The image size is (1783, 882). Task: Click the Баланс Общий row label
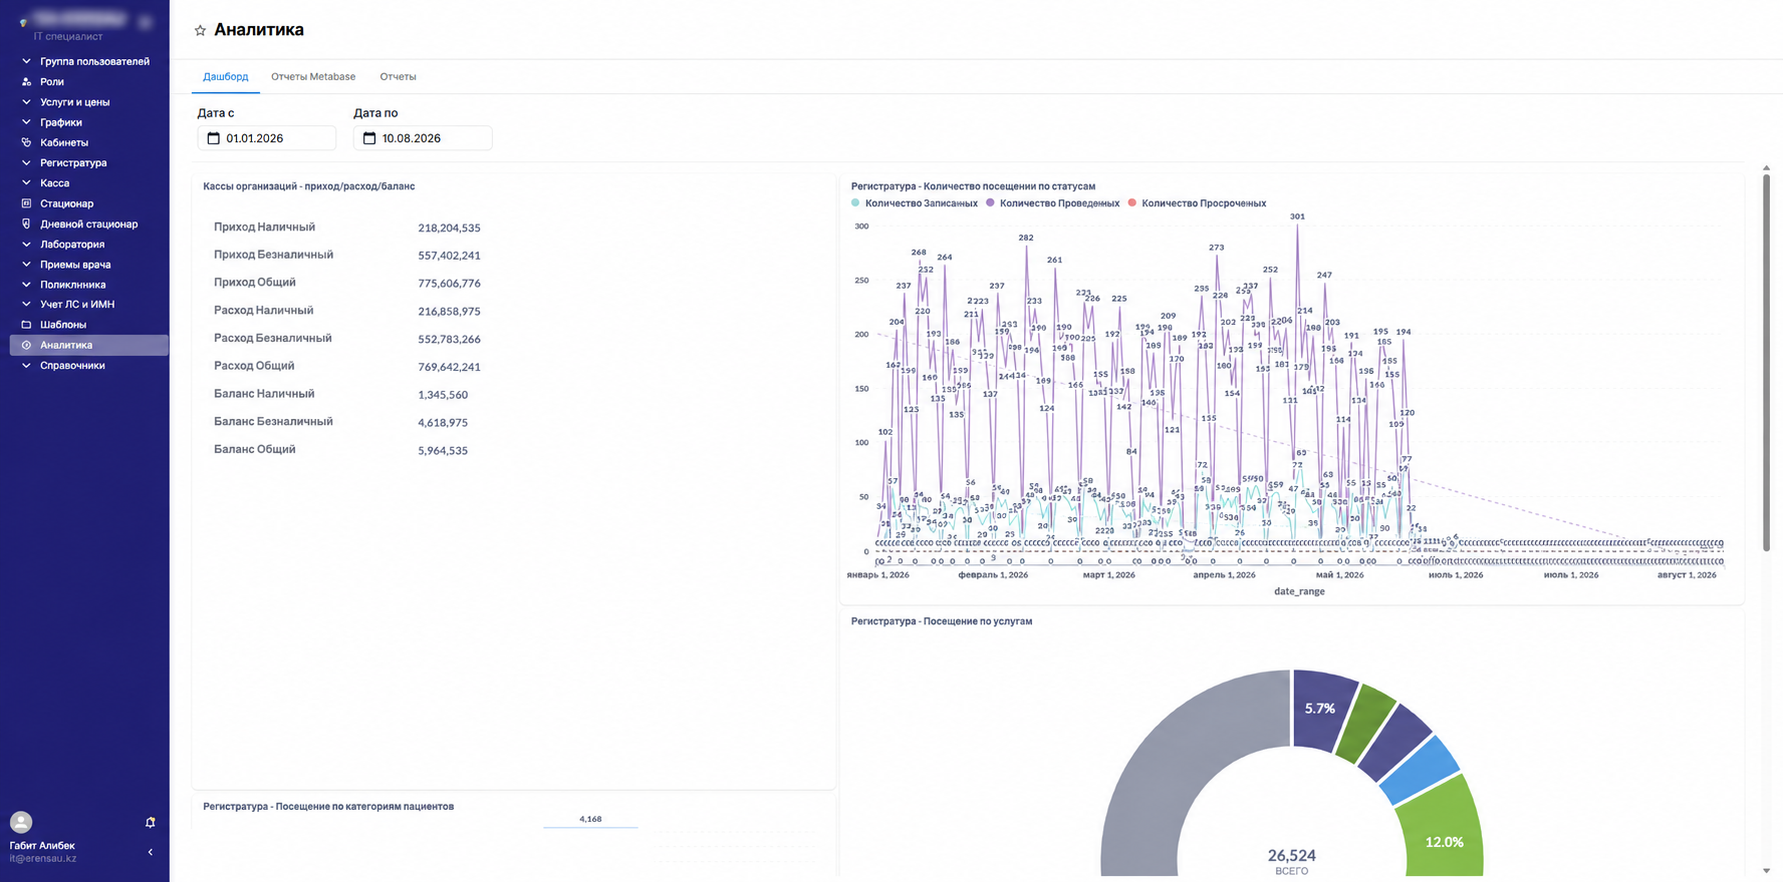click(x=255, y=450)
